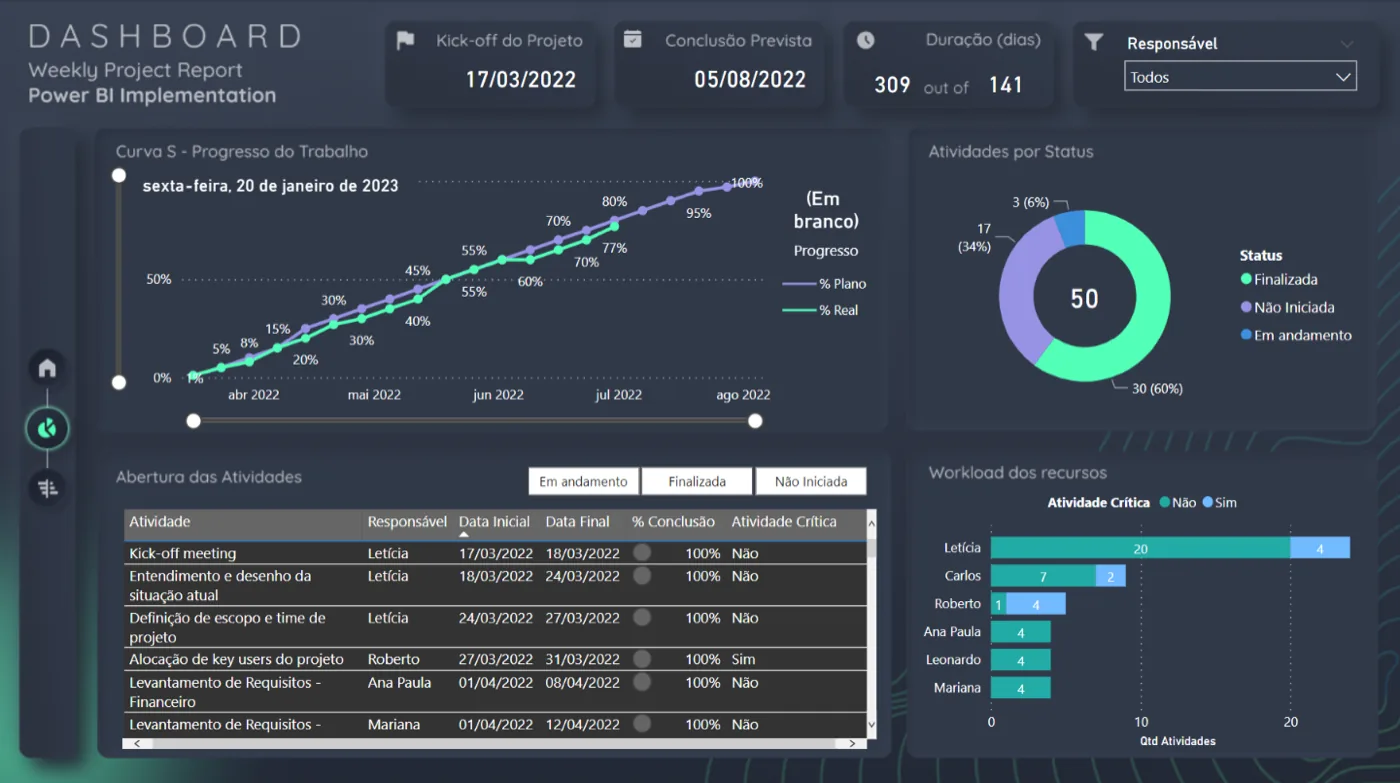Click the status circle in the Alocação de key users row
This screenshot has height=783, width=1400.
pyautogui.click(x=642, y=658)
